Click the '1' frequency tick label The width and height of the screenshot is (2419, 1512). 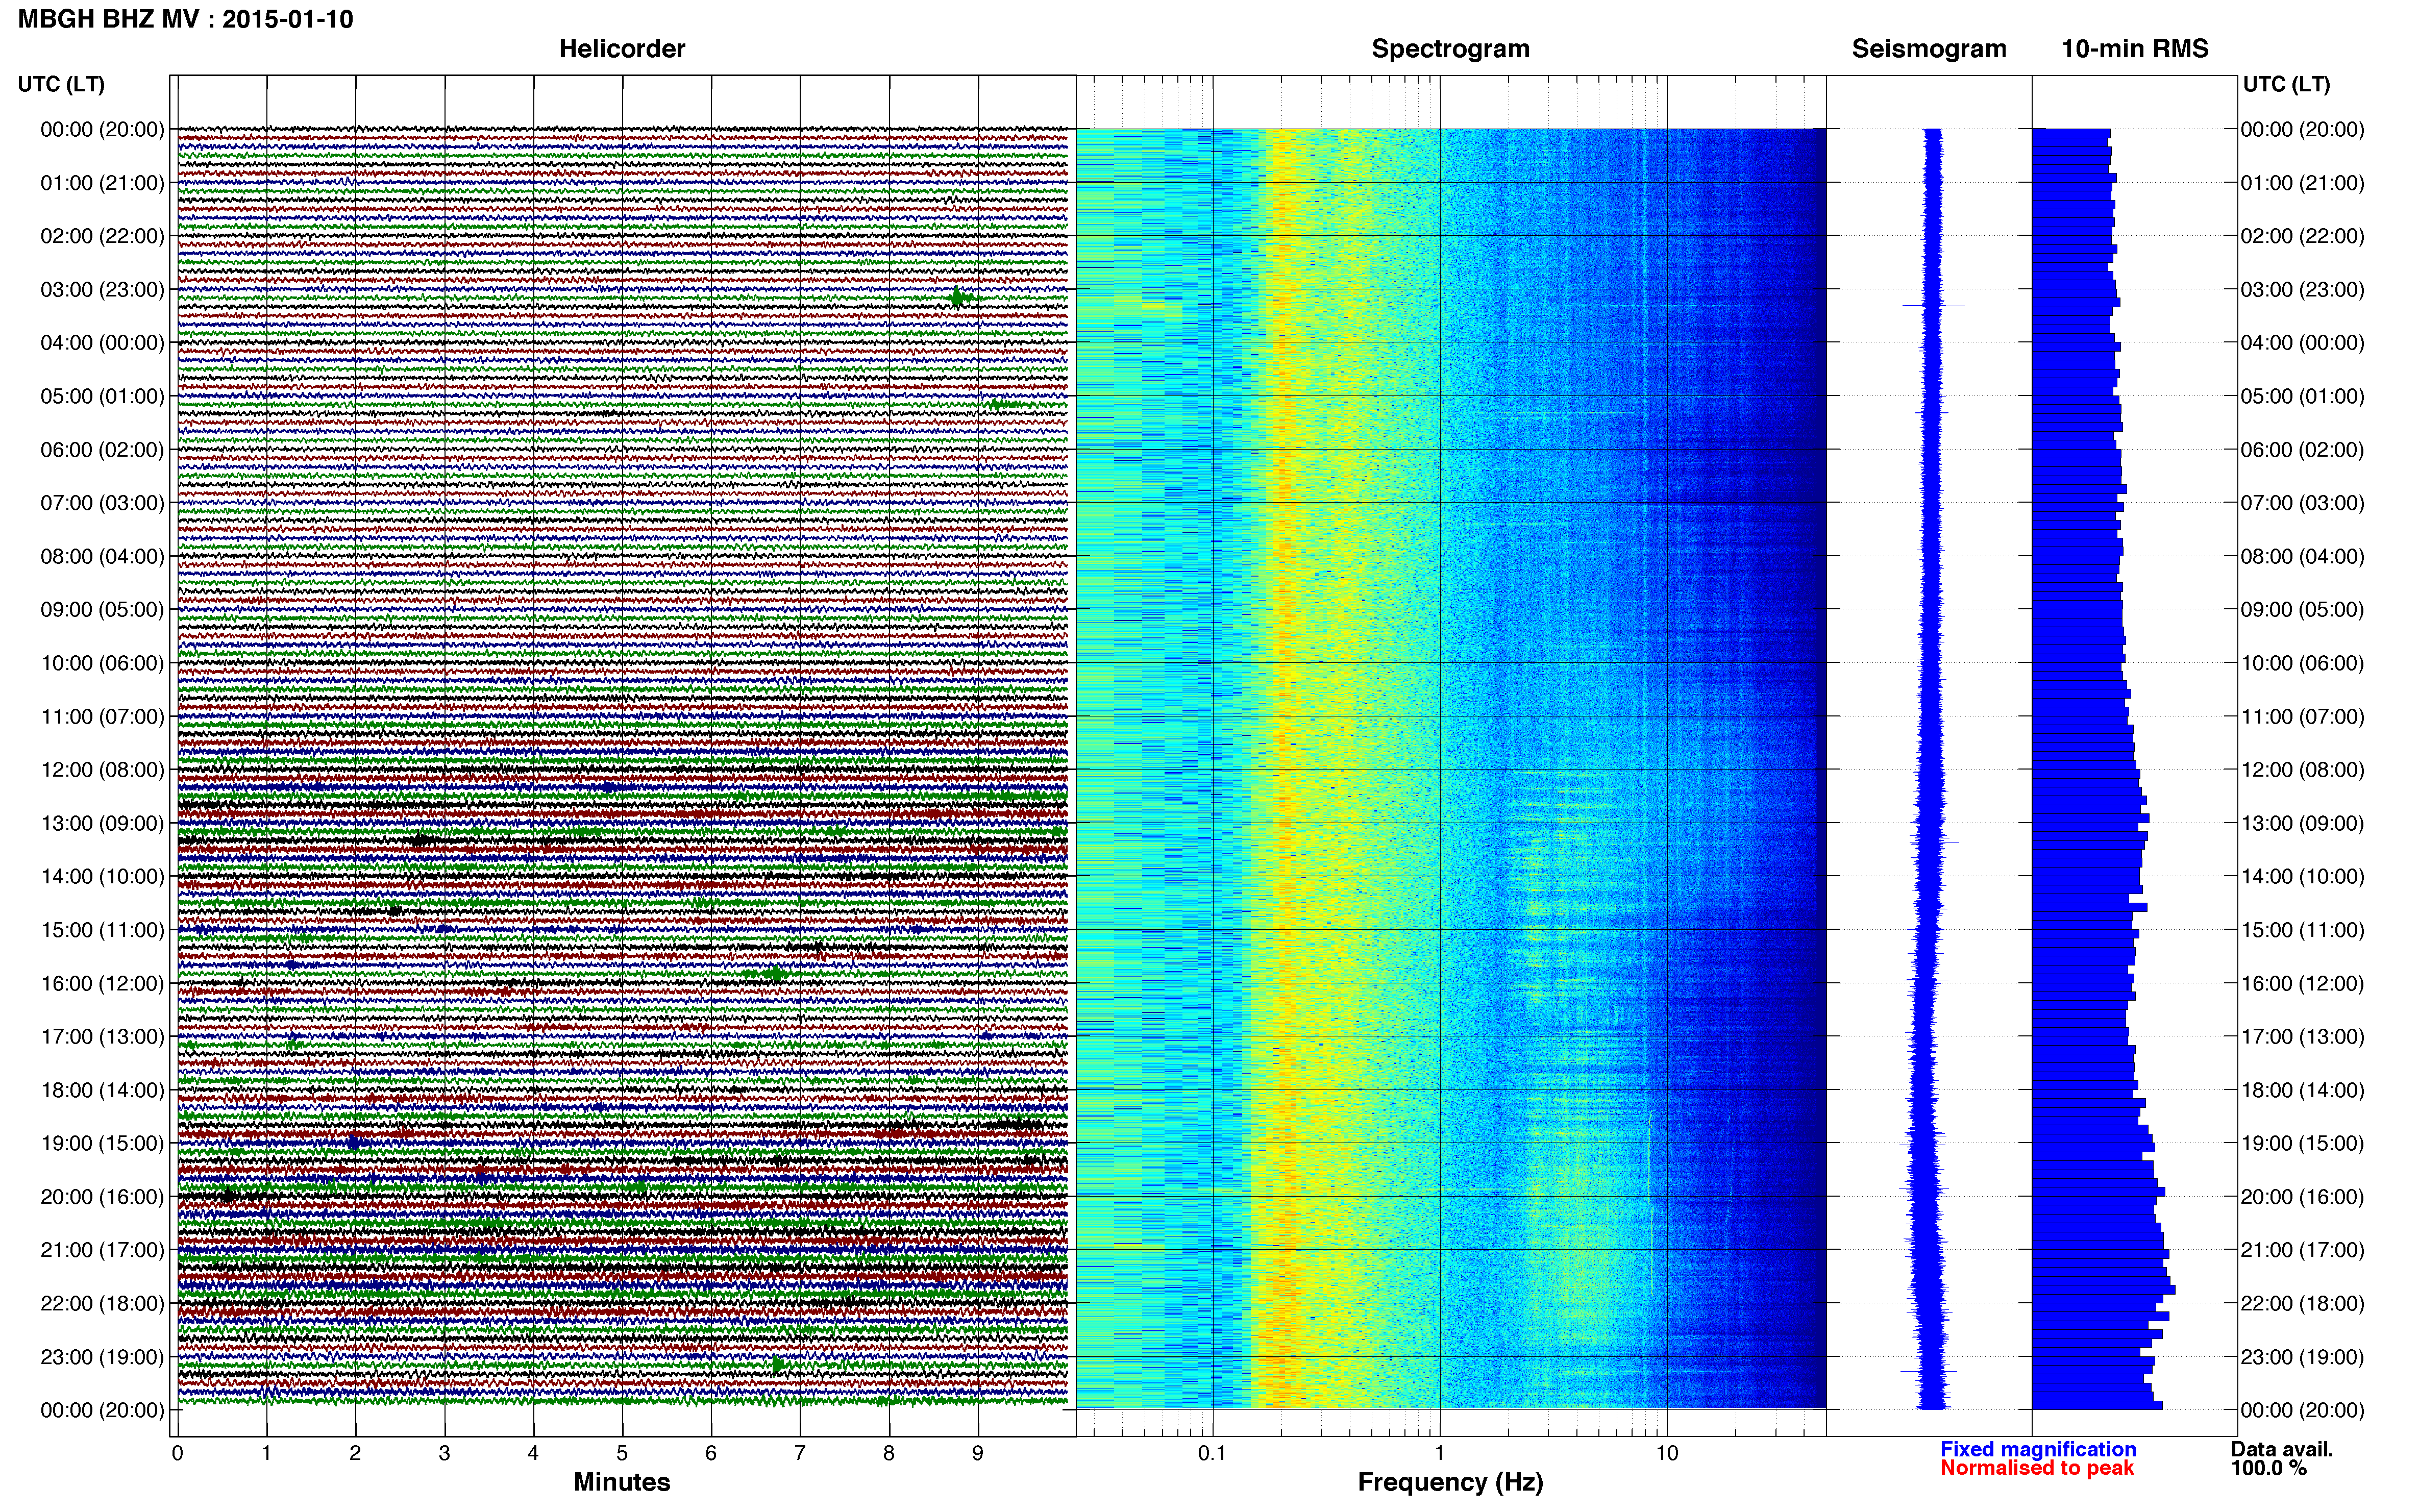(x=1440, y=1453)
